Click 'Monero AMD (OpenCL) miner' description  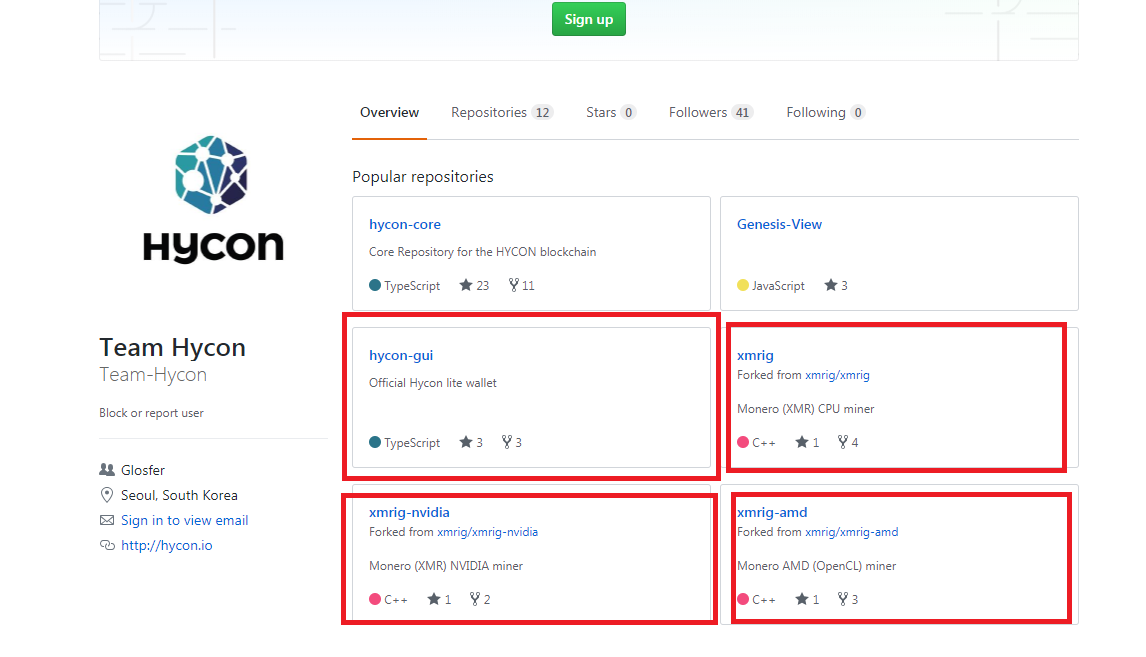click(x=816, y=566)
